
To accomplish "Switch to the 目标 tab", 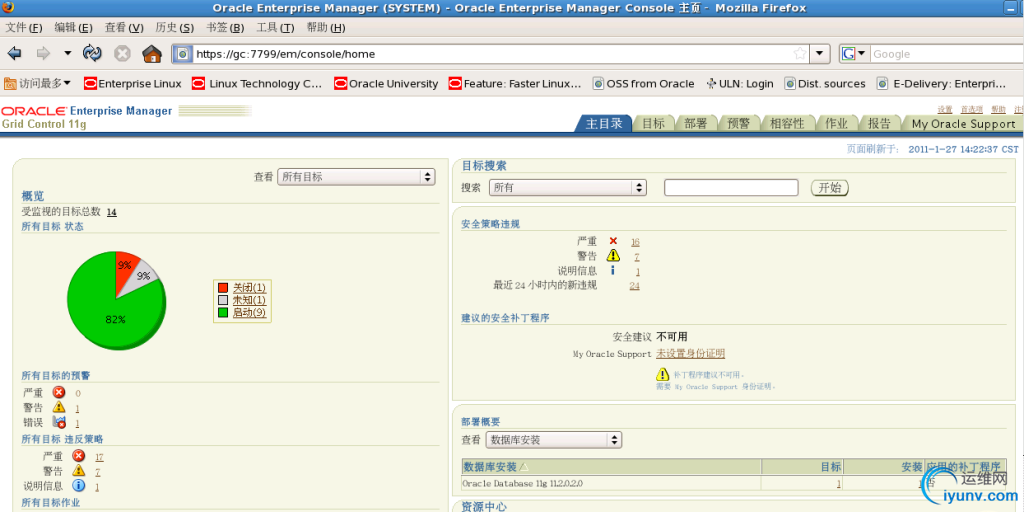I will (x=653, y=123).
